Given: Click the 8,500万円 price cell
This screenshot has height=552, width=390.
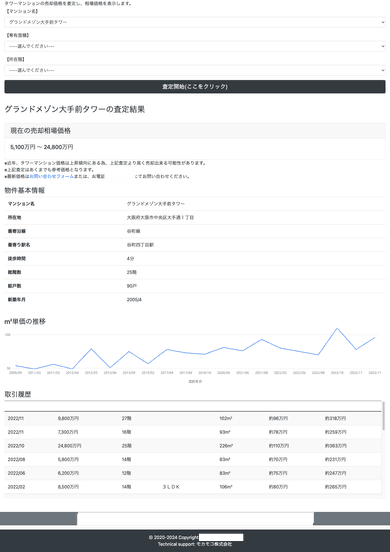Looking at the screenshot, I should tap(68, 487).
